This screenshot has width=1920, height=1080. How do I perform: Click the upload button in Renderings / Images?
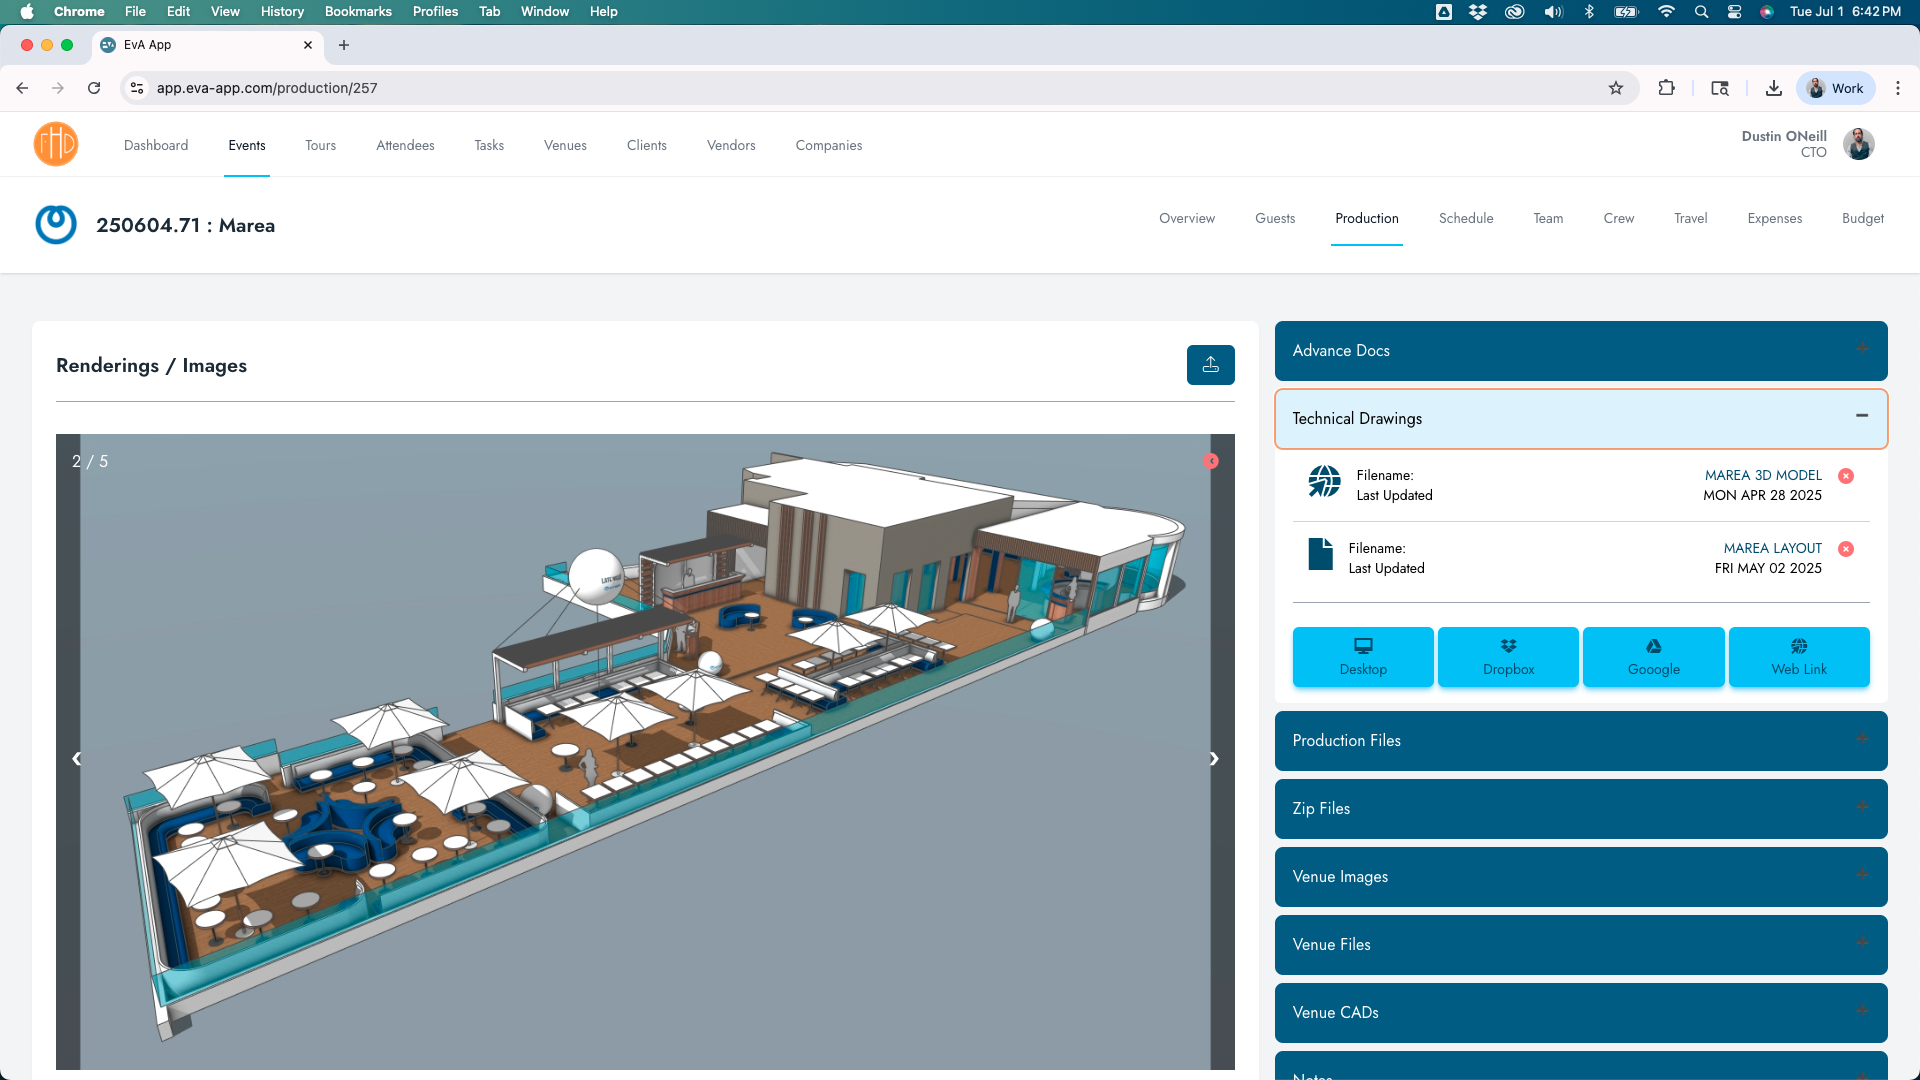click(1210, 365)
